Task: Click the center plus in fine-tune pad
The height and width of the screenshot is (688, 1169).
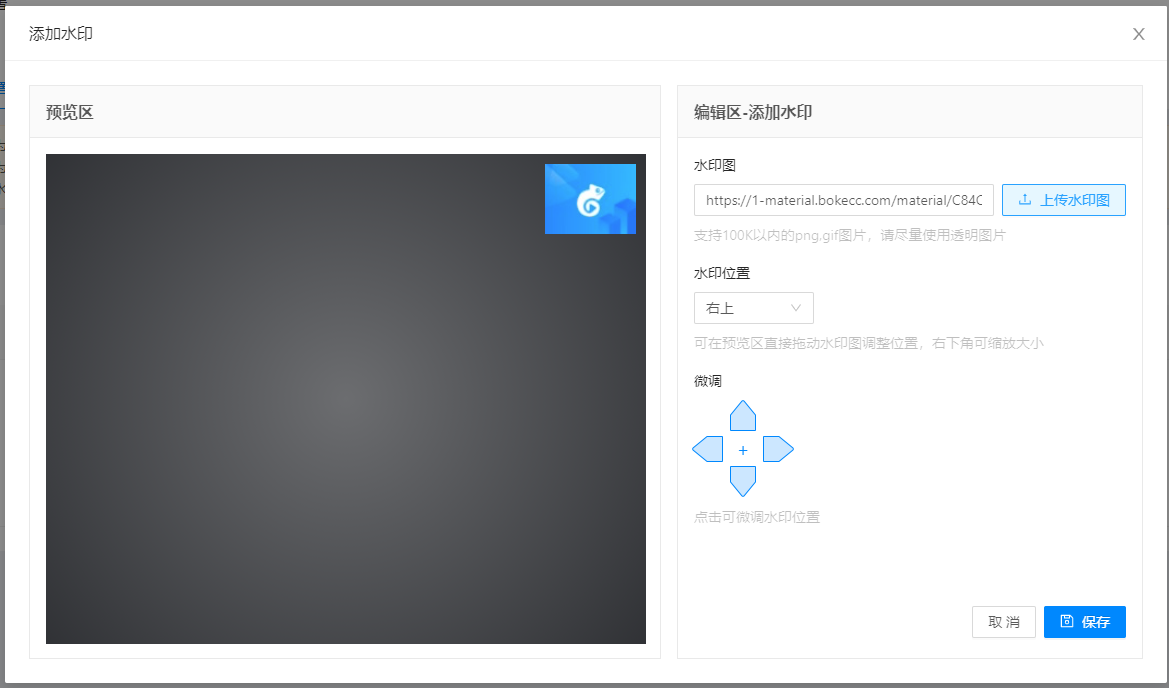Action: click(743, 451)
